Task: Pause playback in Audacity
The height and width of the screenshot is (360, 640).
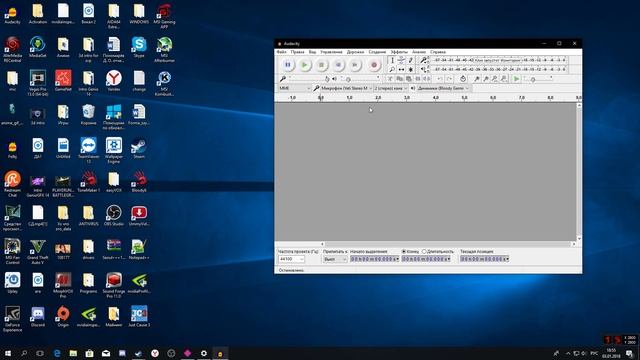Action: (x=288, y=65)
